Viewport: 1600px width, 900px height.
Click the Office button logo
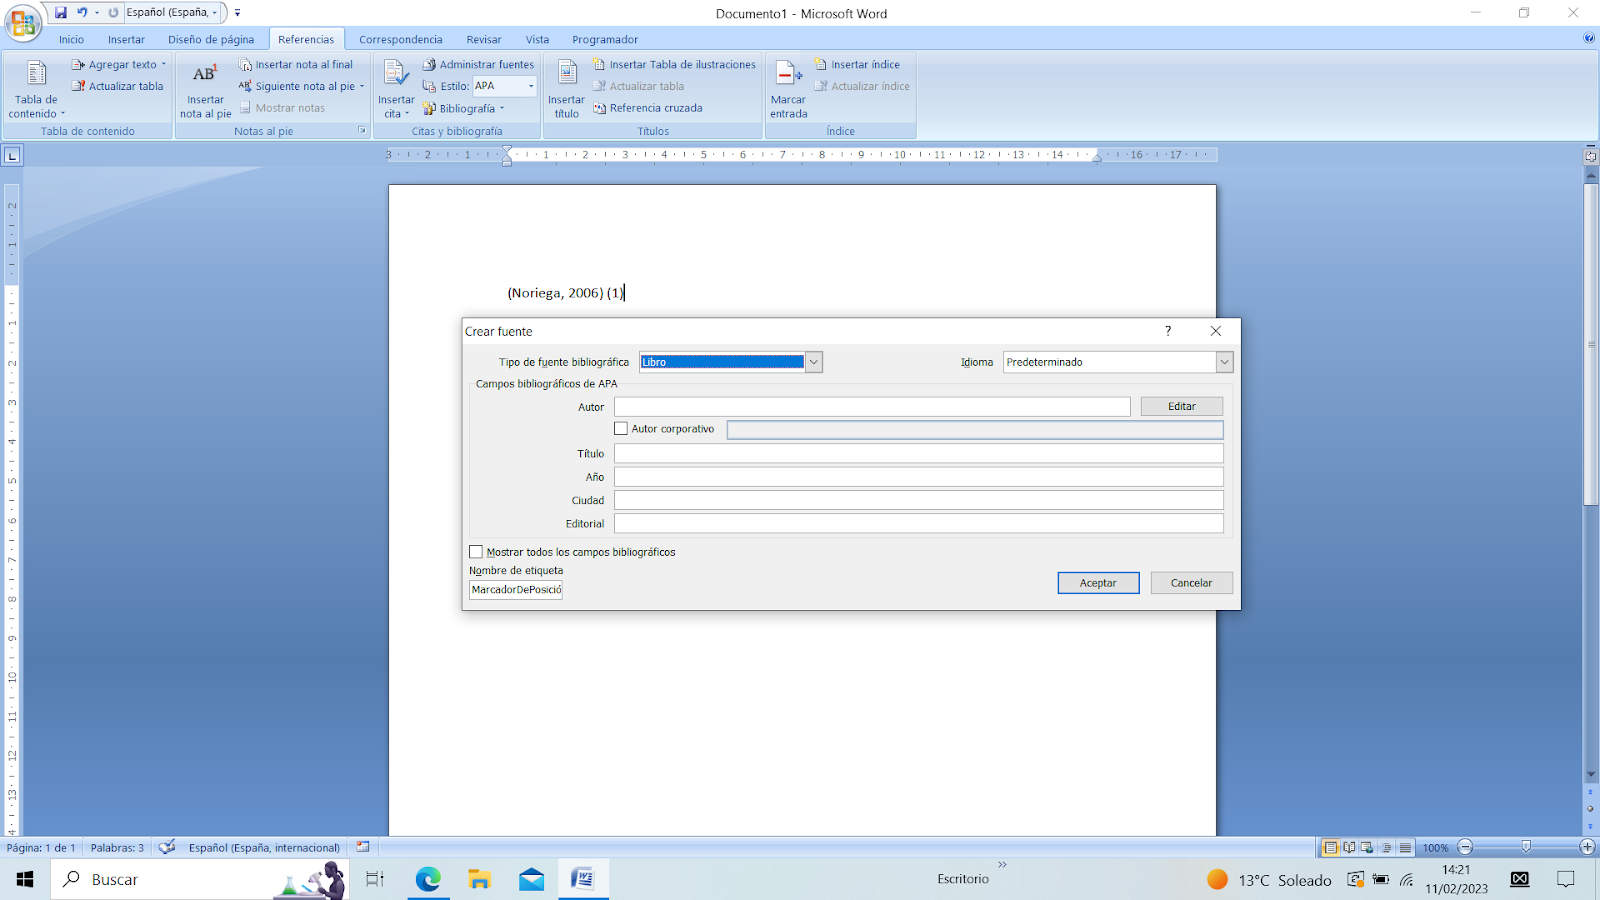pyautogui.click(x=22, y=22)
